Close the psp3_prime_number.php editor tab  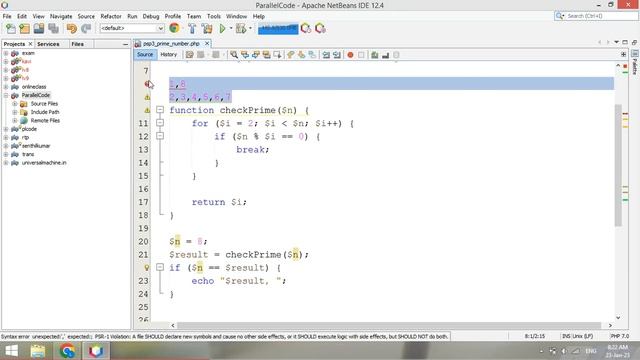pyautogui.click(x=207, y=43)
